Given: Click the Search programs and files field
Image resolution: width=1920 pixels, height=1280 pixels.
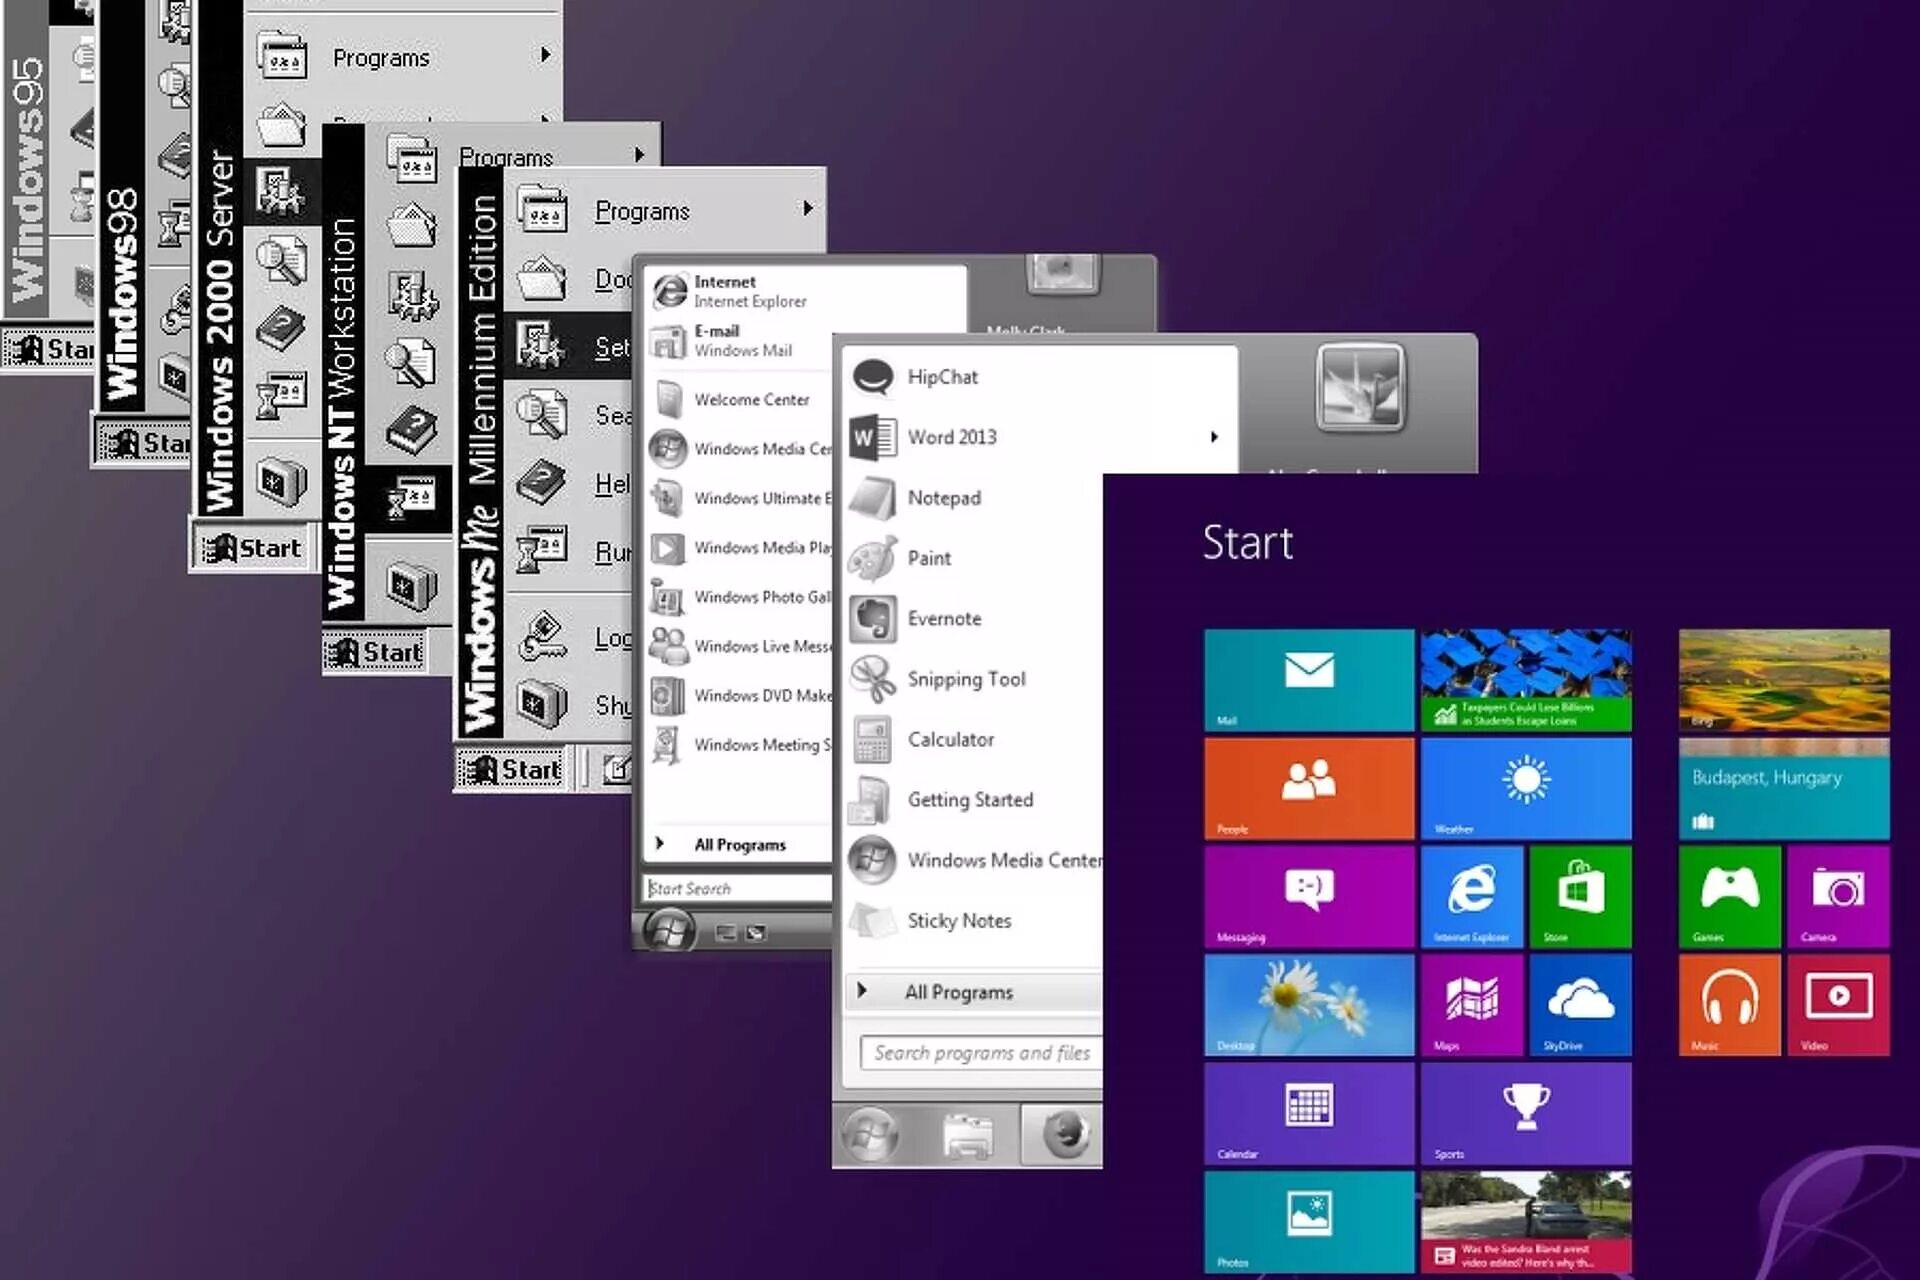Looking at the screenshot, I should [x=980, y=1052].
